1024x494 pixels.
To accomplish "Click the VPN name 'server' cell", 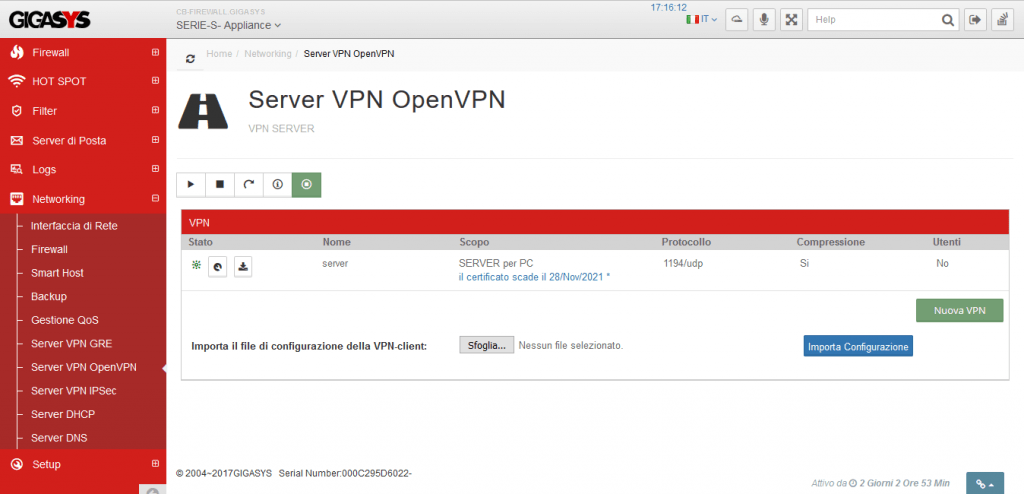I will pos(335,263).
